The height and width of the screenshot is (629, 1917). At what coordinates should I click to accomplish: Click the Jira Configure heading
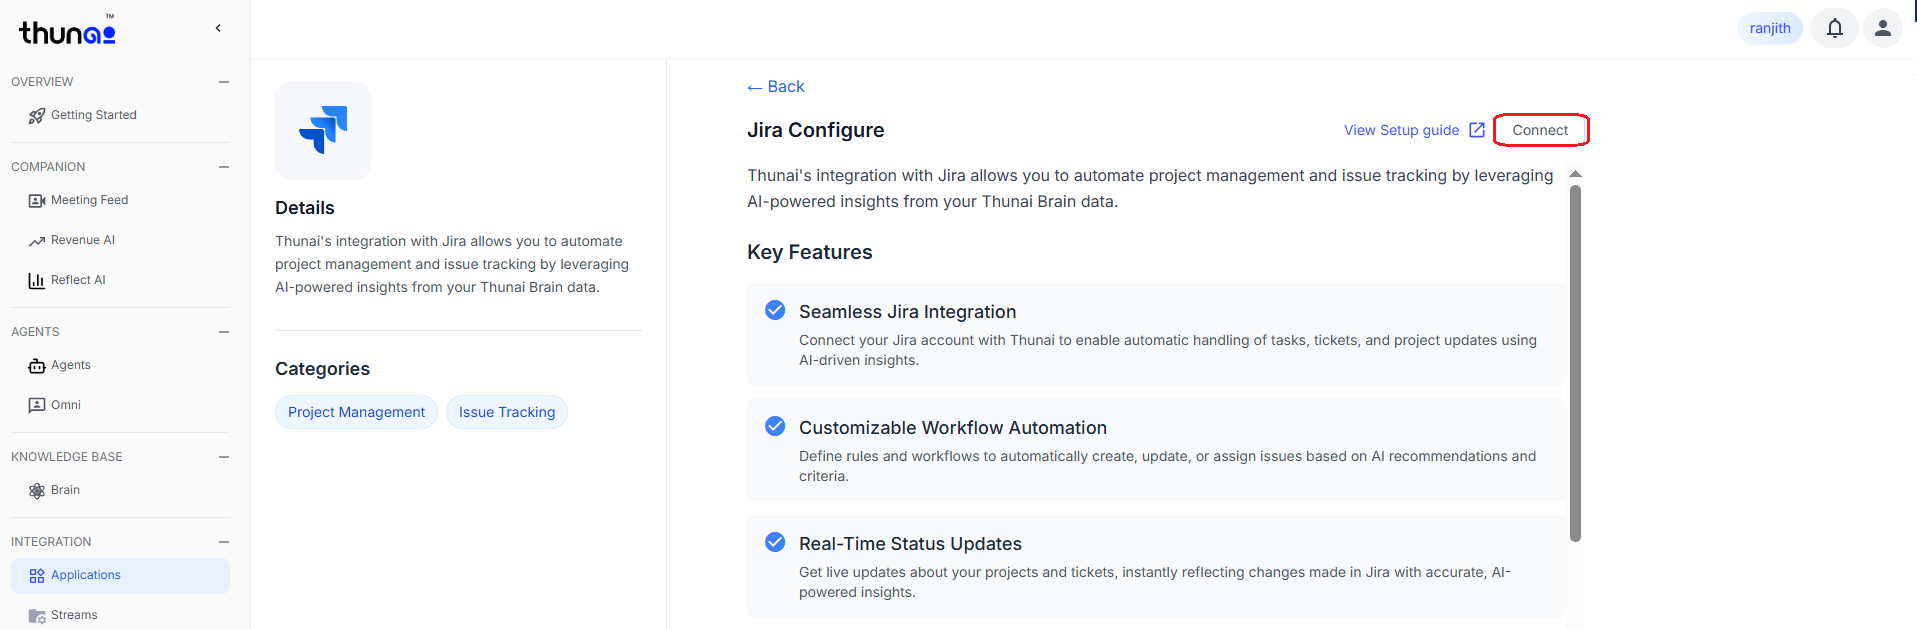click(x=816, y=130)
